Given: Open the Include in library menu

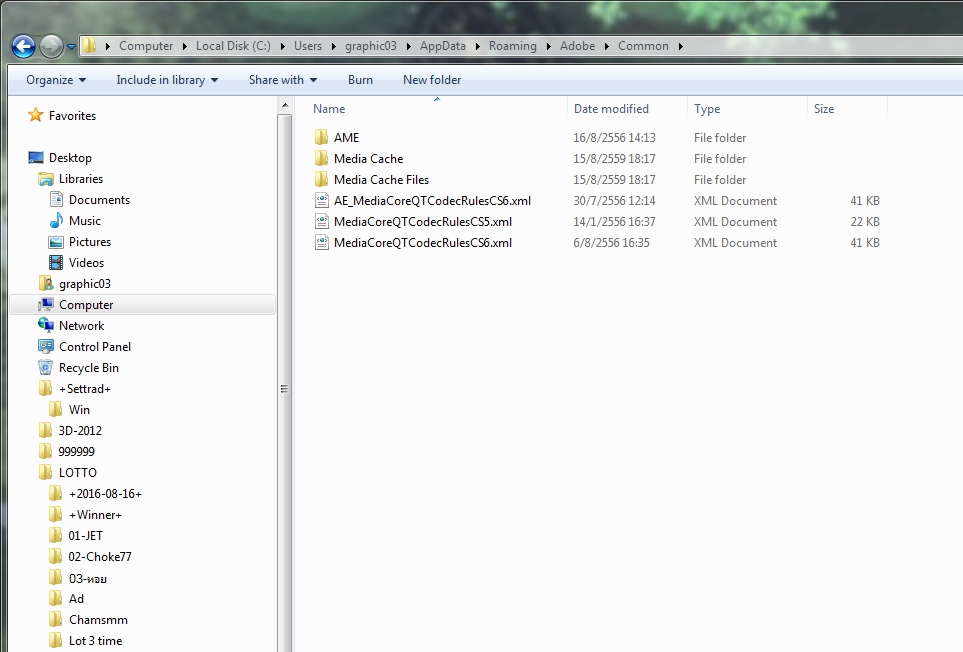Looking at the screenshot, I should [167, 80].
